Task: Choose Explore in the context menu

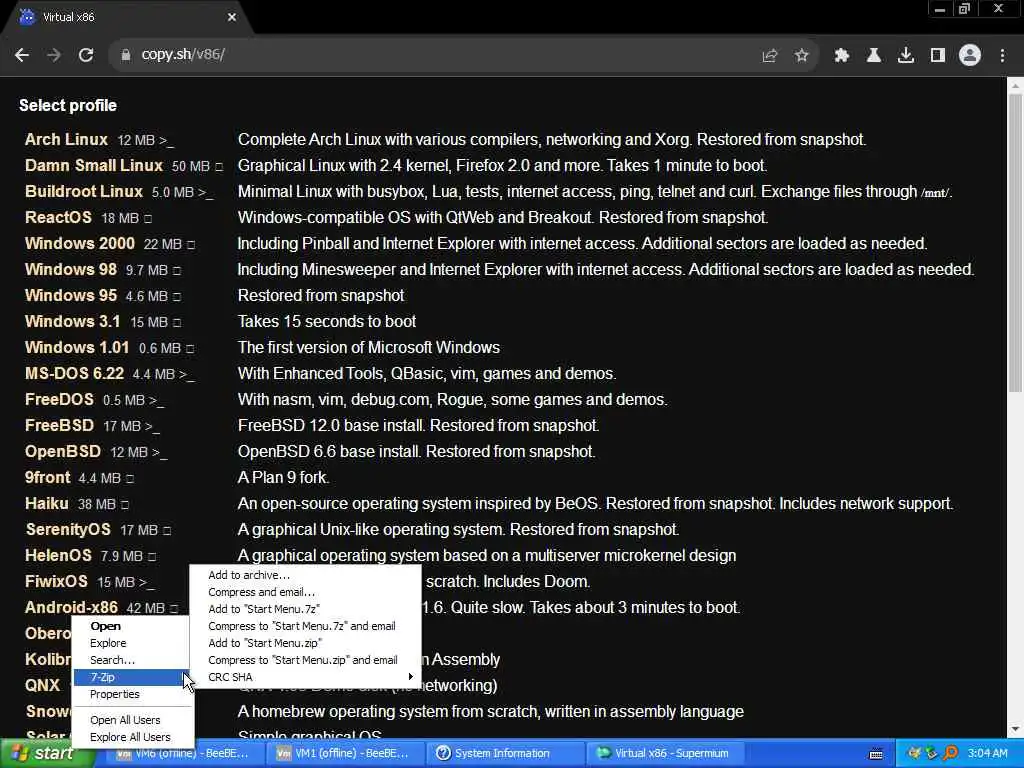Action: (133, 643)
